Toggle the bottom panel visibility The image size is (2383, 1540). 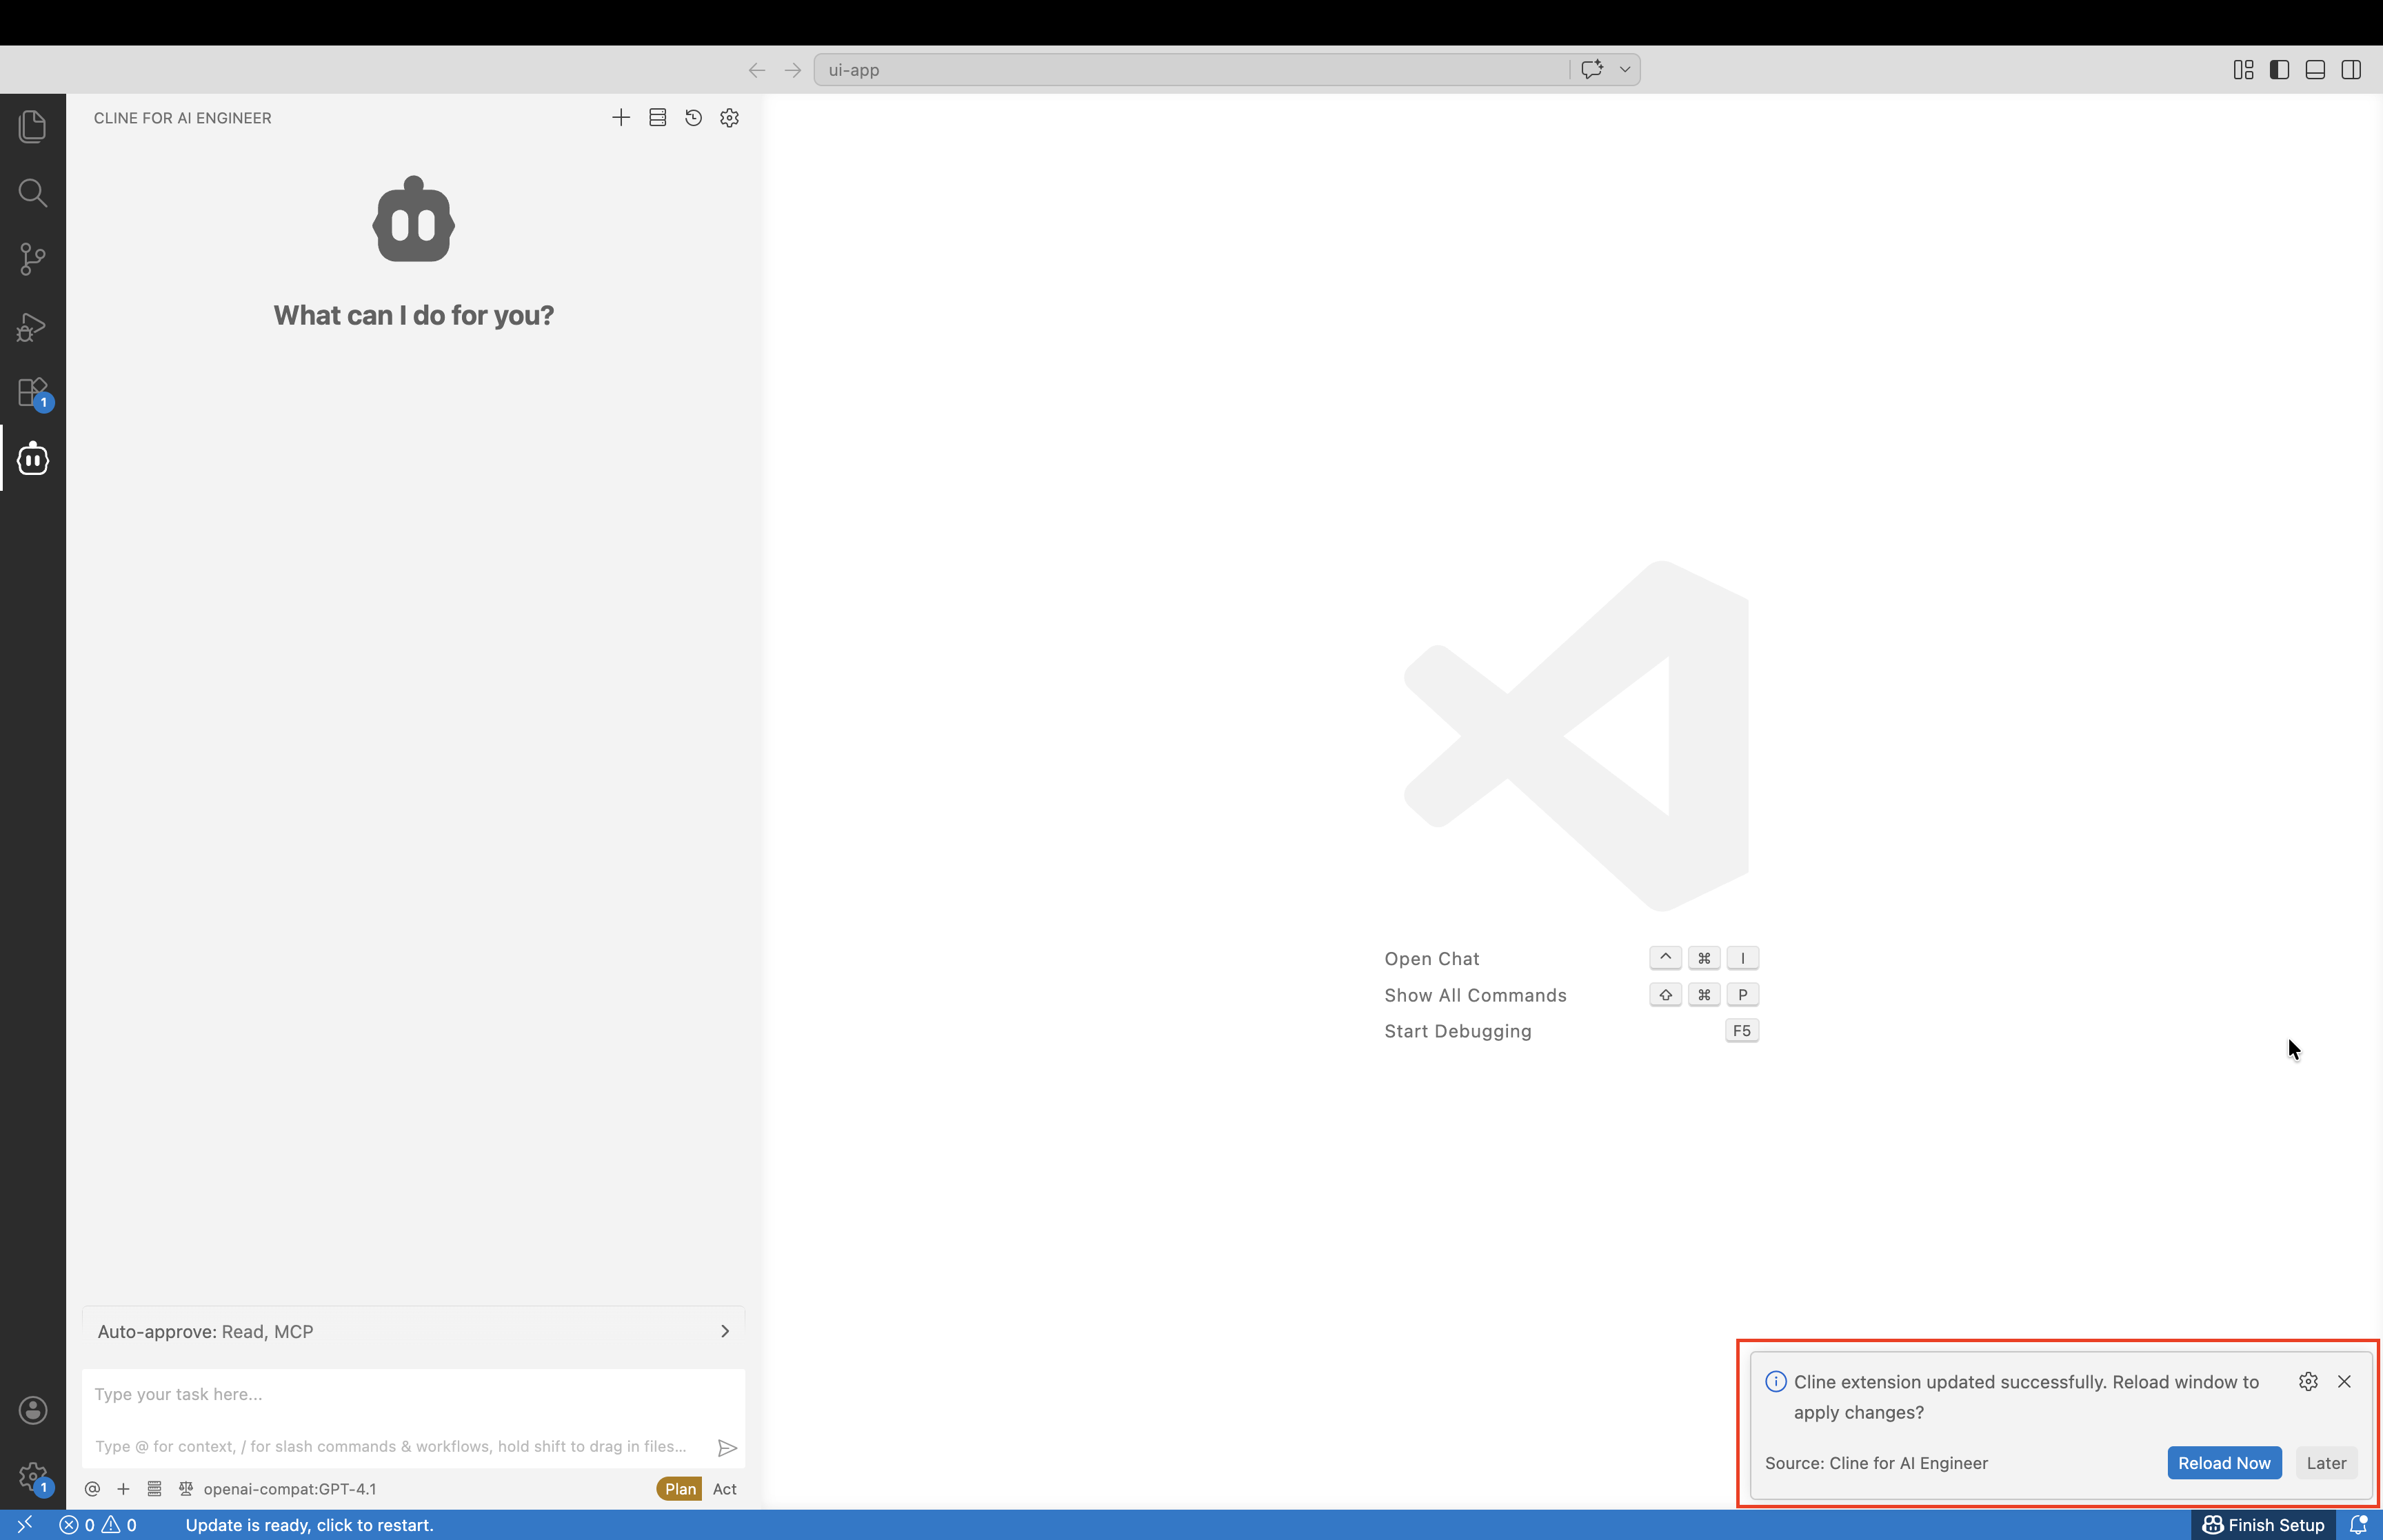click(2315, 69)
